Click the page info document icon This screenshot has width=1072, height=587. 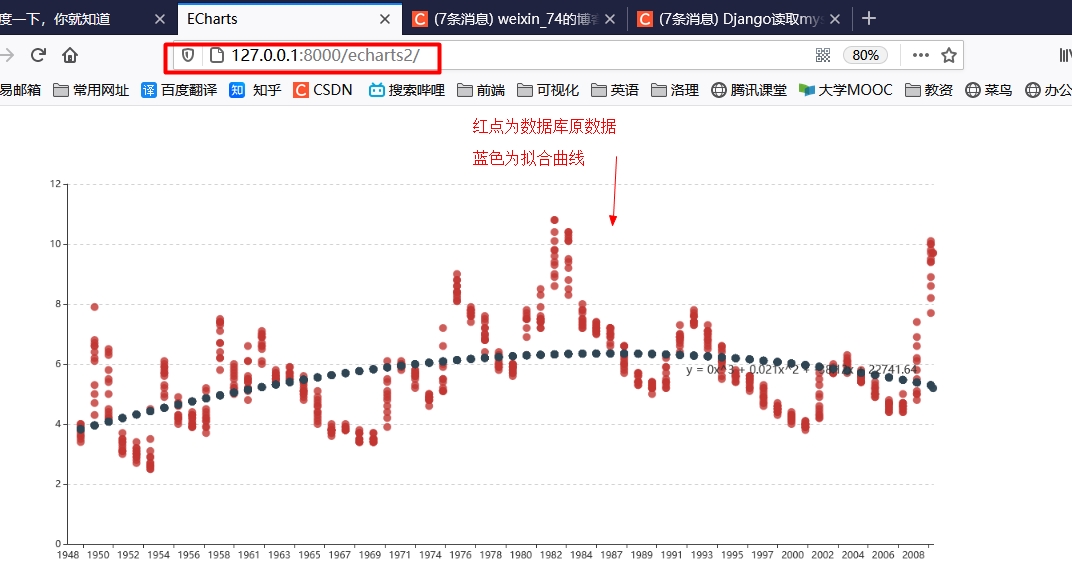(217, 55)
